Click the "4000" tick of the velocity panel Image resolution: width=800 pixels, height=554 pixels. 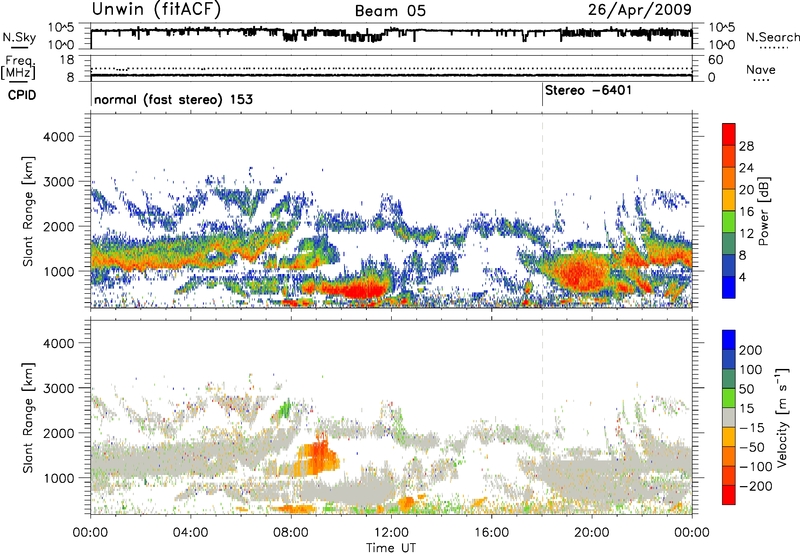point(59,343)
